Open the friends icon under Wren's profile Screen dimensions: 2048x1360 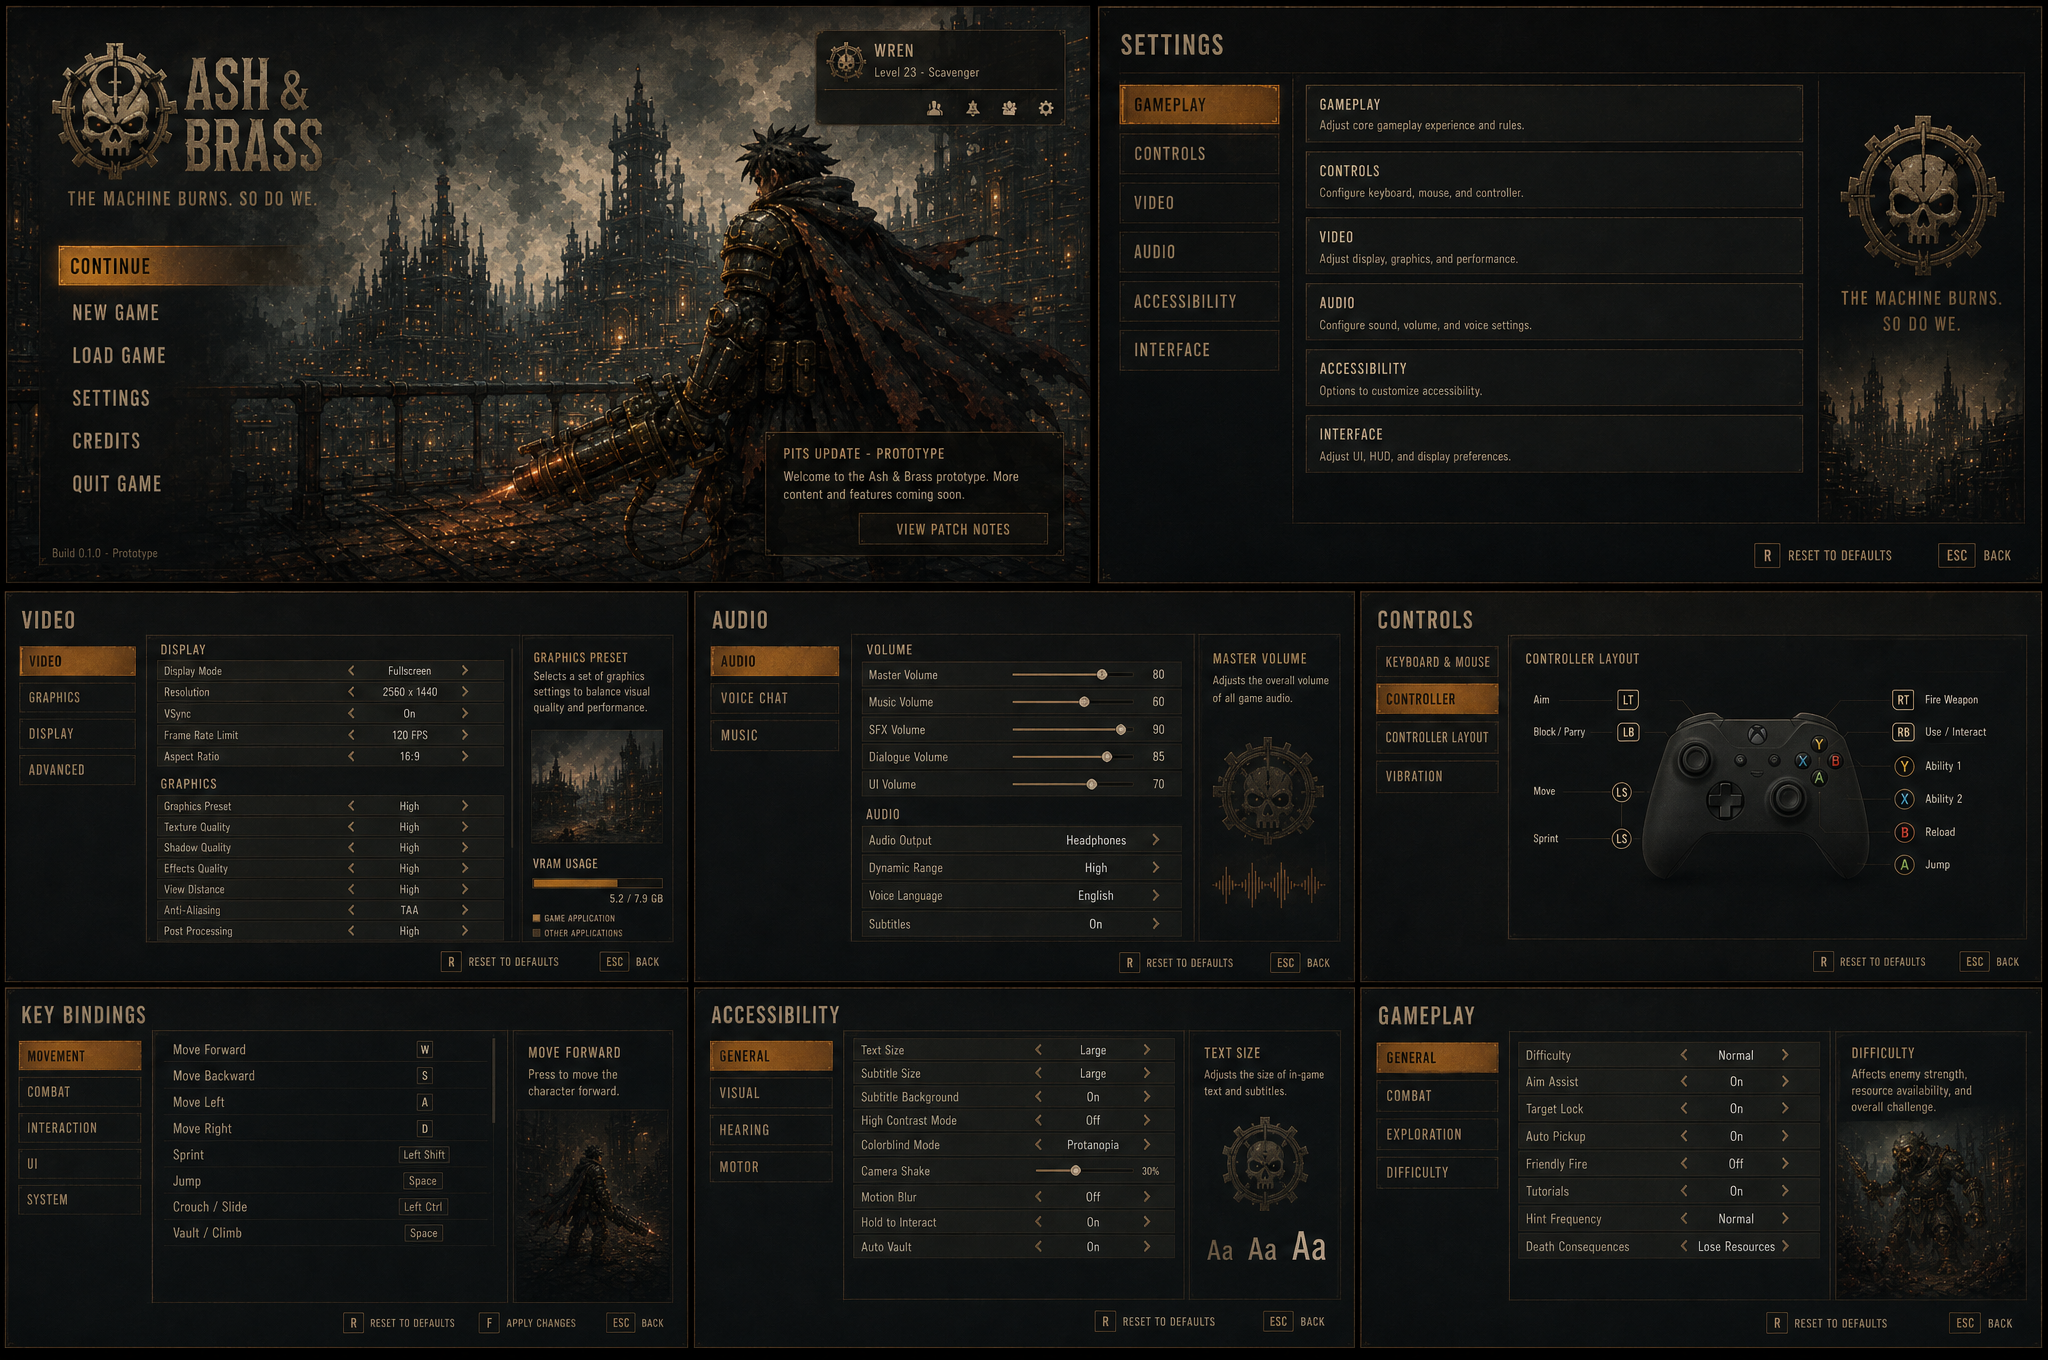pos(935,108)
